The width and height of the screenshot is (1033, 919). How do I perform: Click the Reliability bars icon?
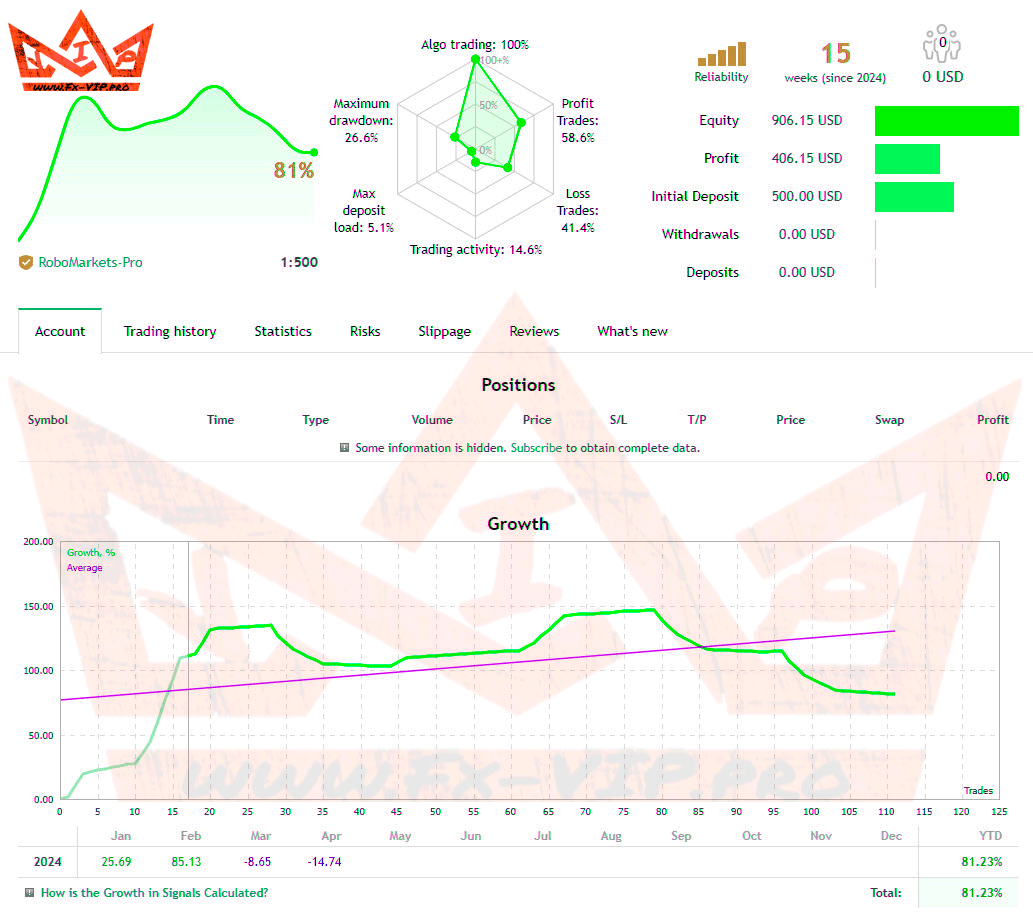click(x=721, y=54)
